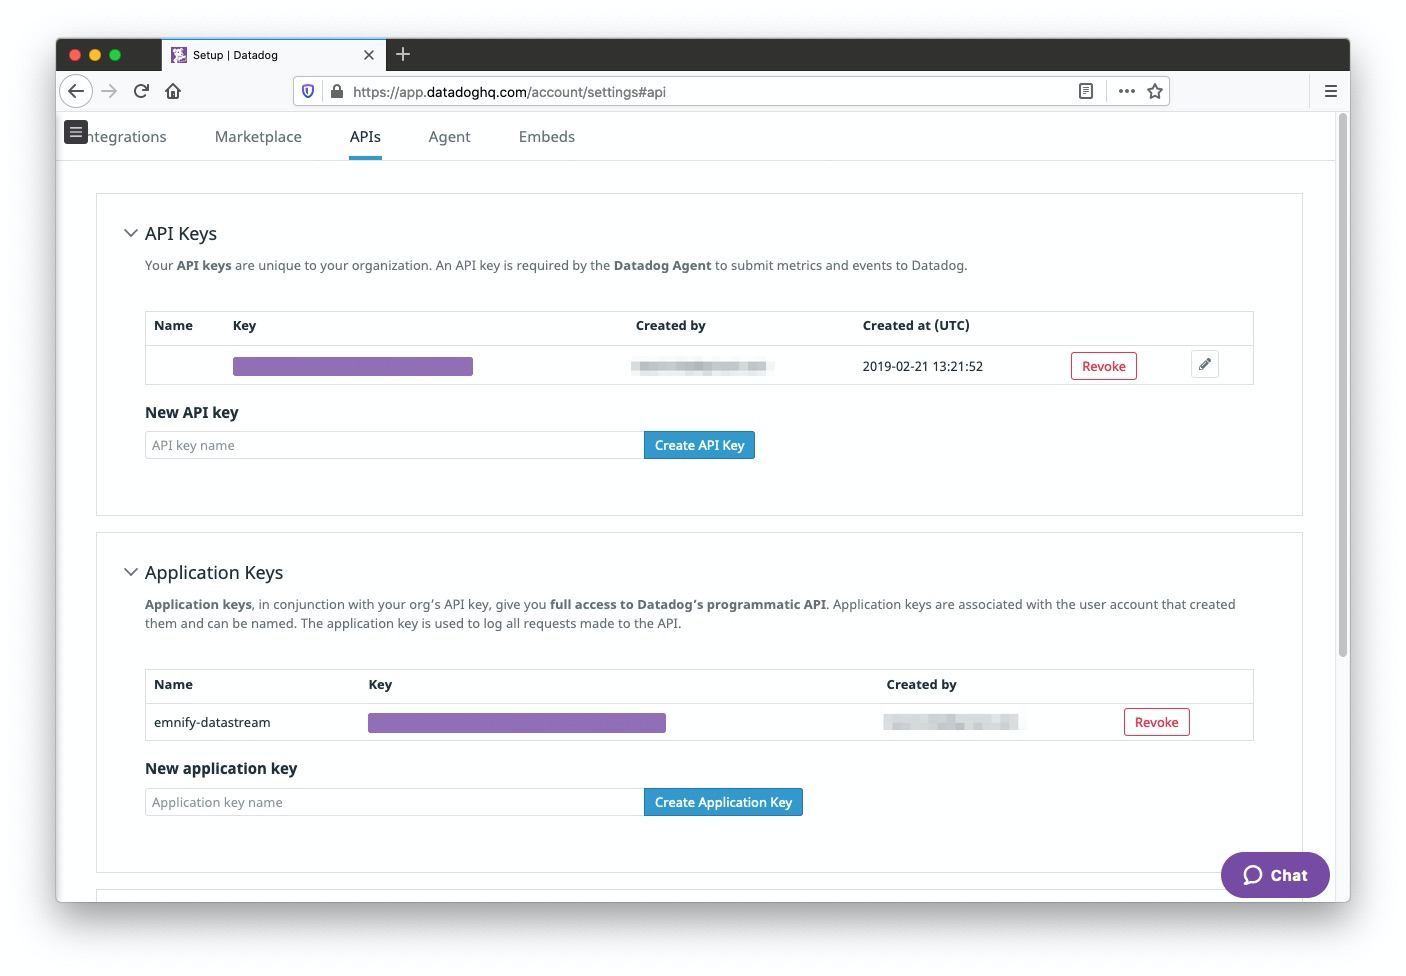
Task: Reload the current page
Action: [x=141, y=91]
